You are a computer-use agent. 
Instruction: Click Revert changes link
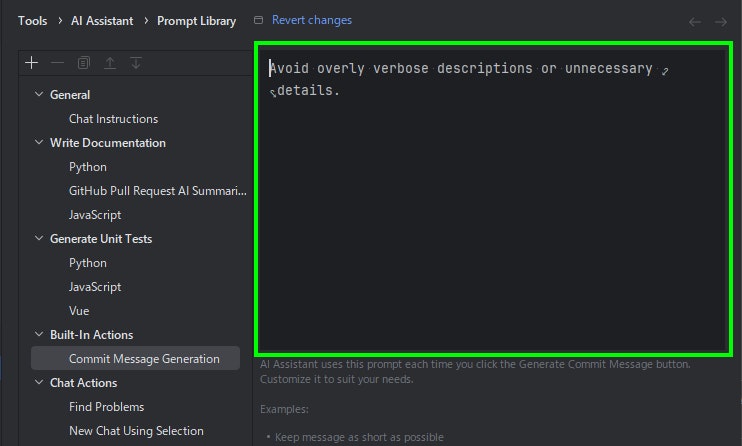point(312,20)
